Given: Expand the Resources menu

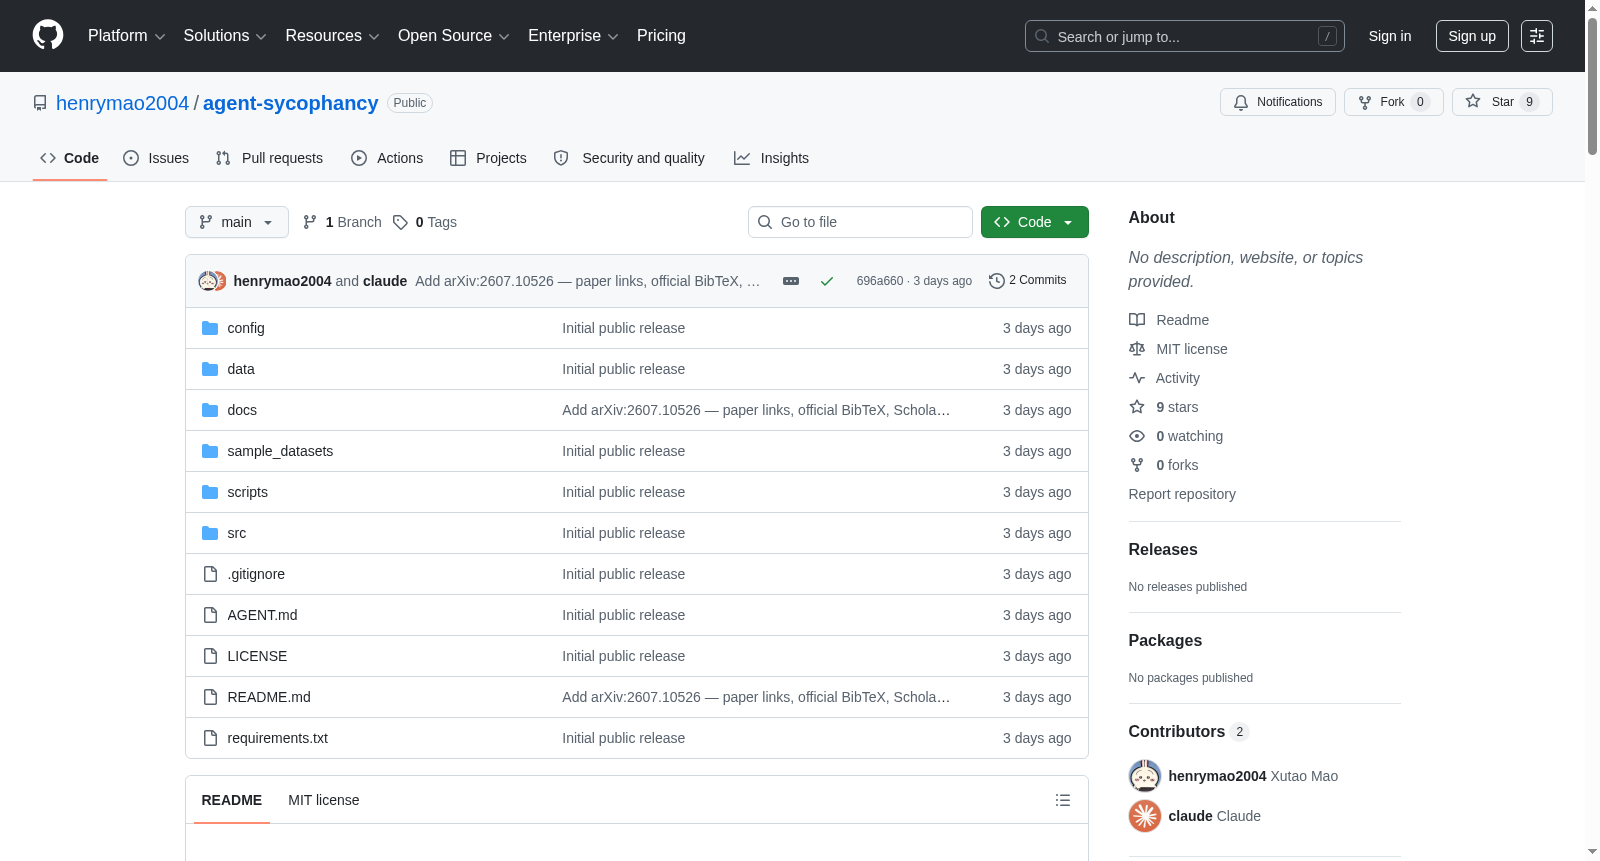Looking at the screenshot, I should tap(332, 36).
